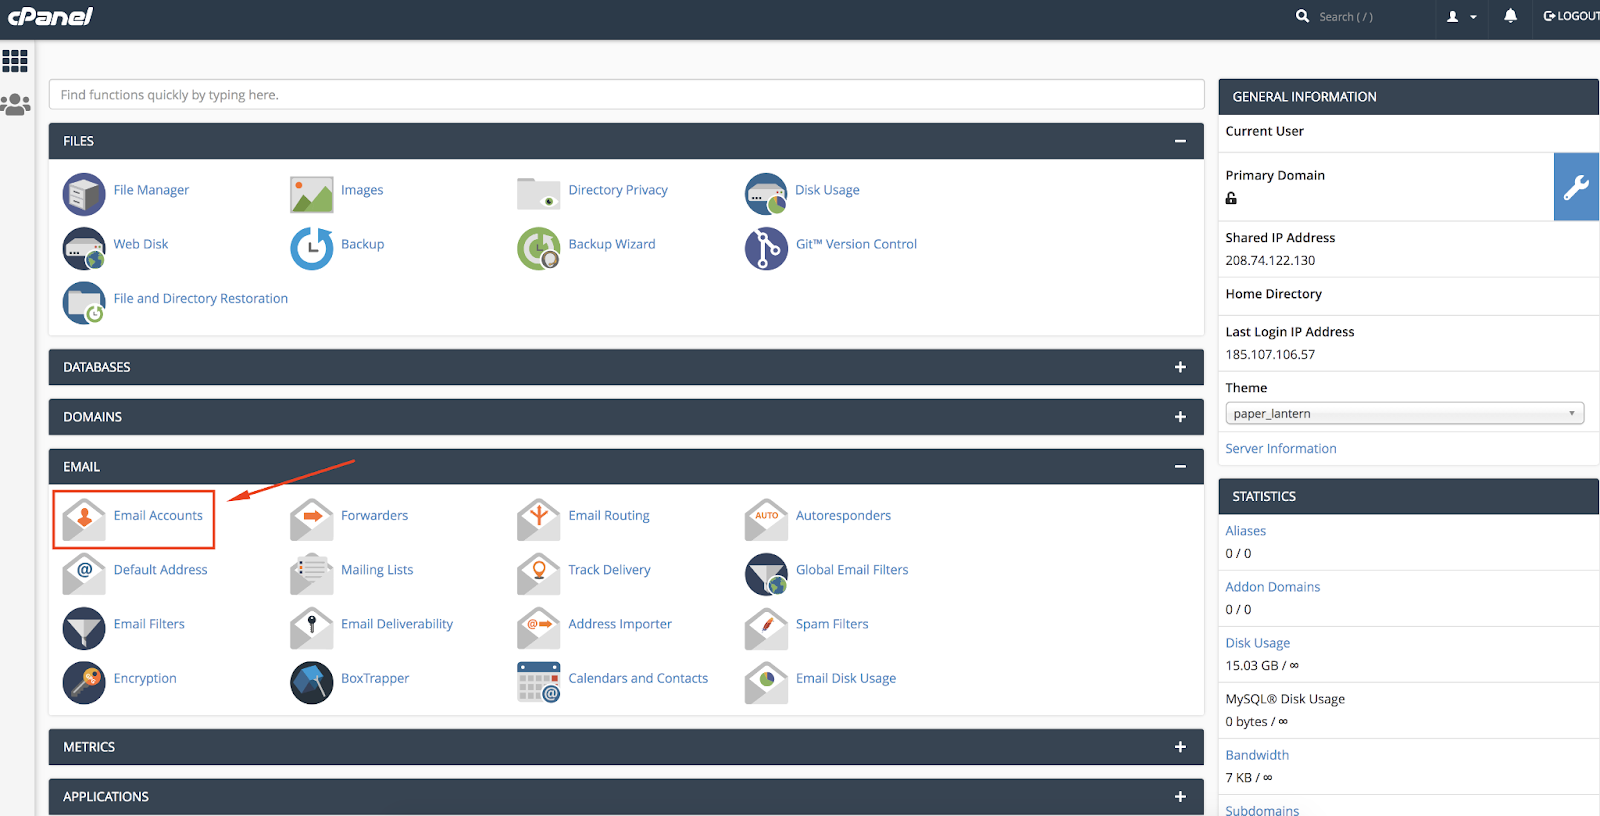Click the Shared IP Address value 208.74.122.130

pyautogui.click(x=1270, y=260)
